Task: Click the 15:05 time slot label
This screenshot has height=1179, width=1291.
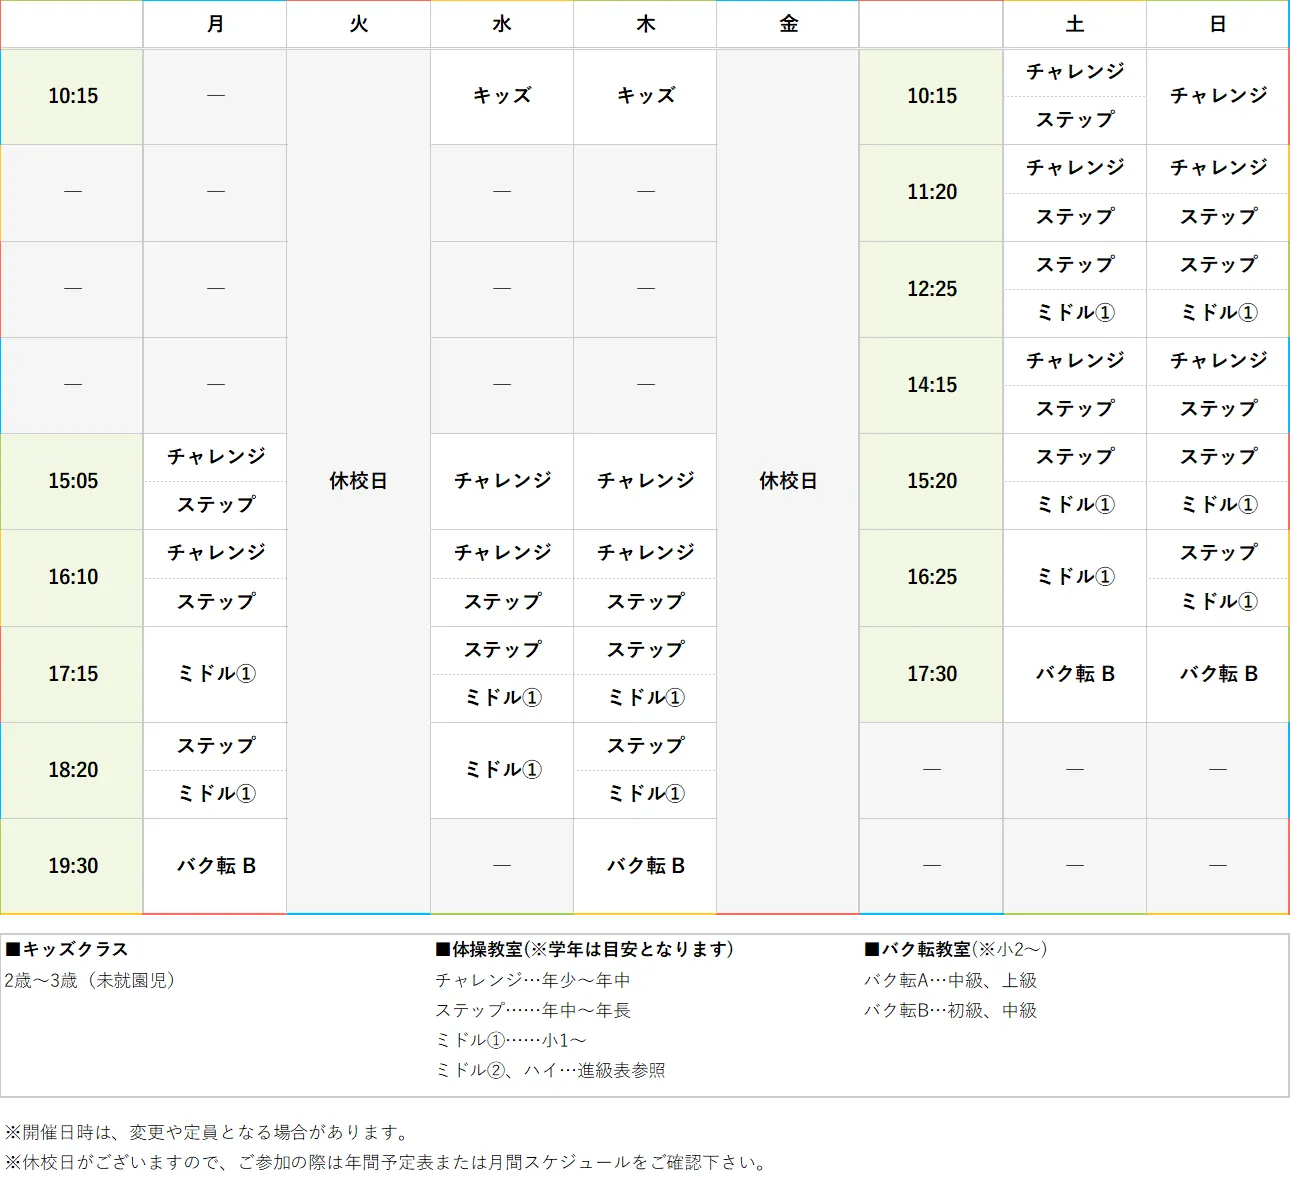Action: coord(71,481)
